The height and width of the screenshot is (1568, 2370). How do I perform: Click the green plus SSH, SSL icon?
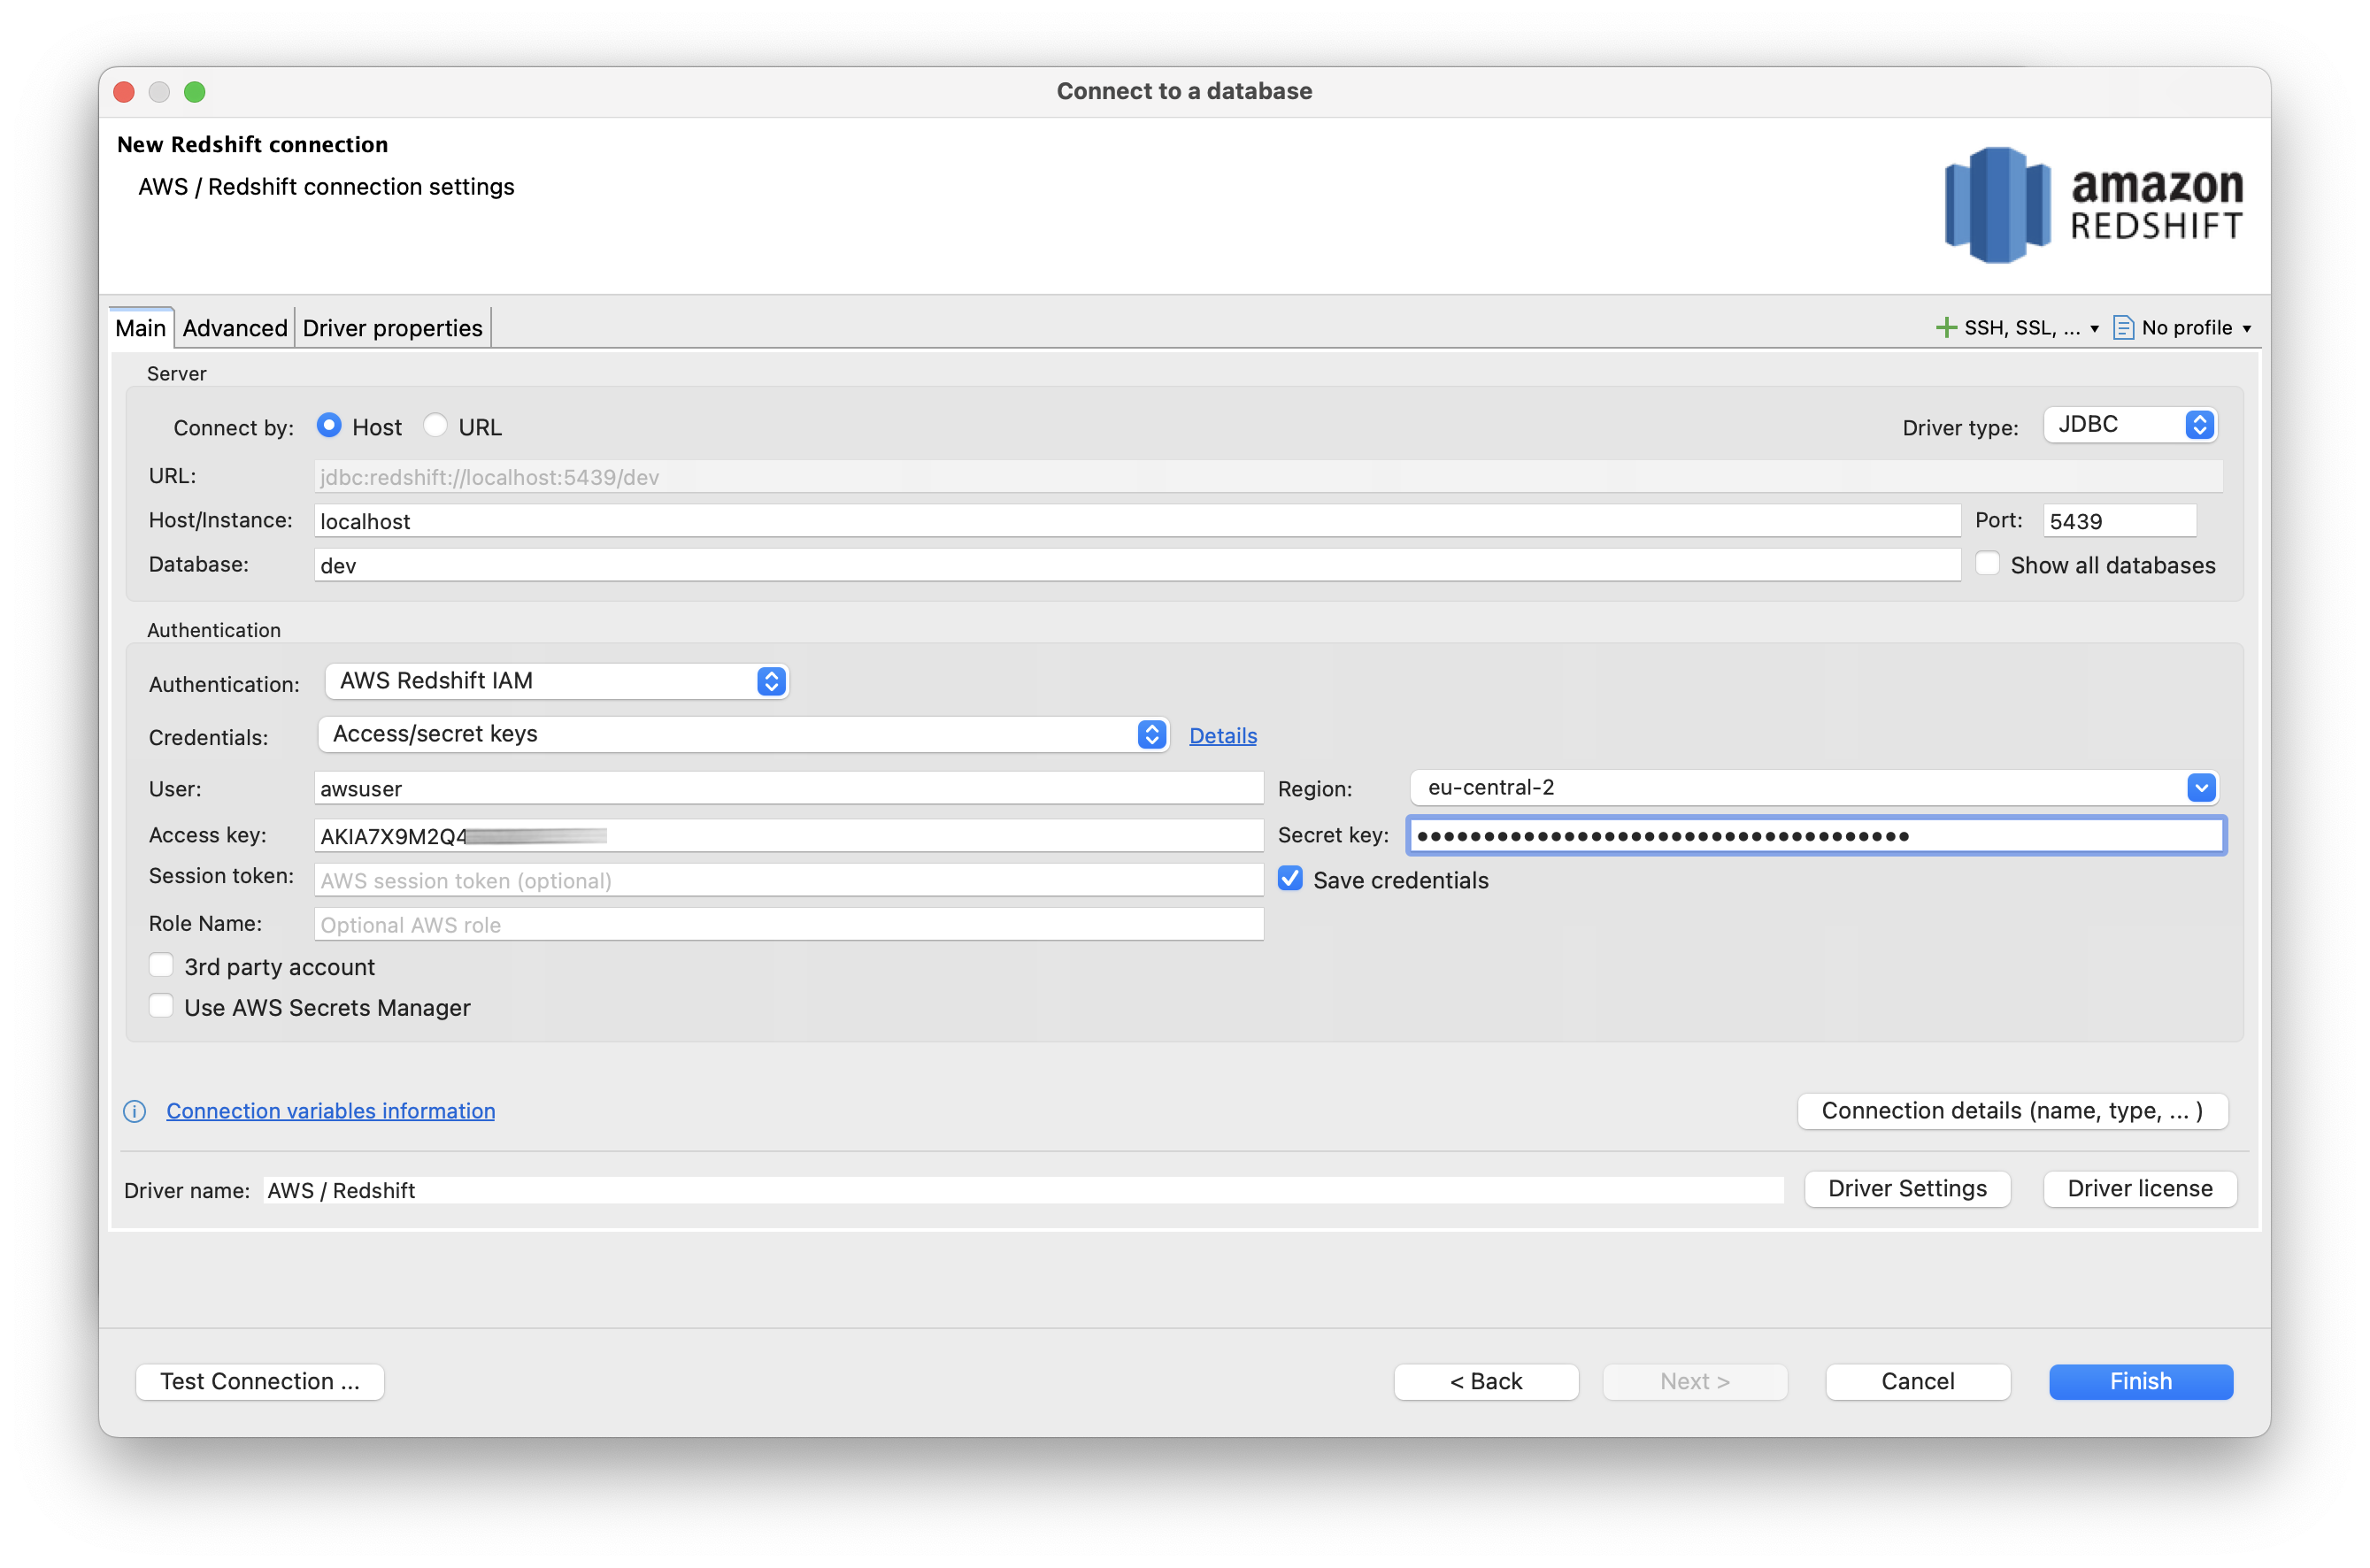coord(1945,328)
